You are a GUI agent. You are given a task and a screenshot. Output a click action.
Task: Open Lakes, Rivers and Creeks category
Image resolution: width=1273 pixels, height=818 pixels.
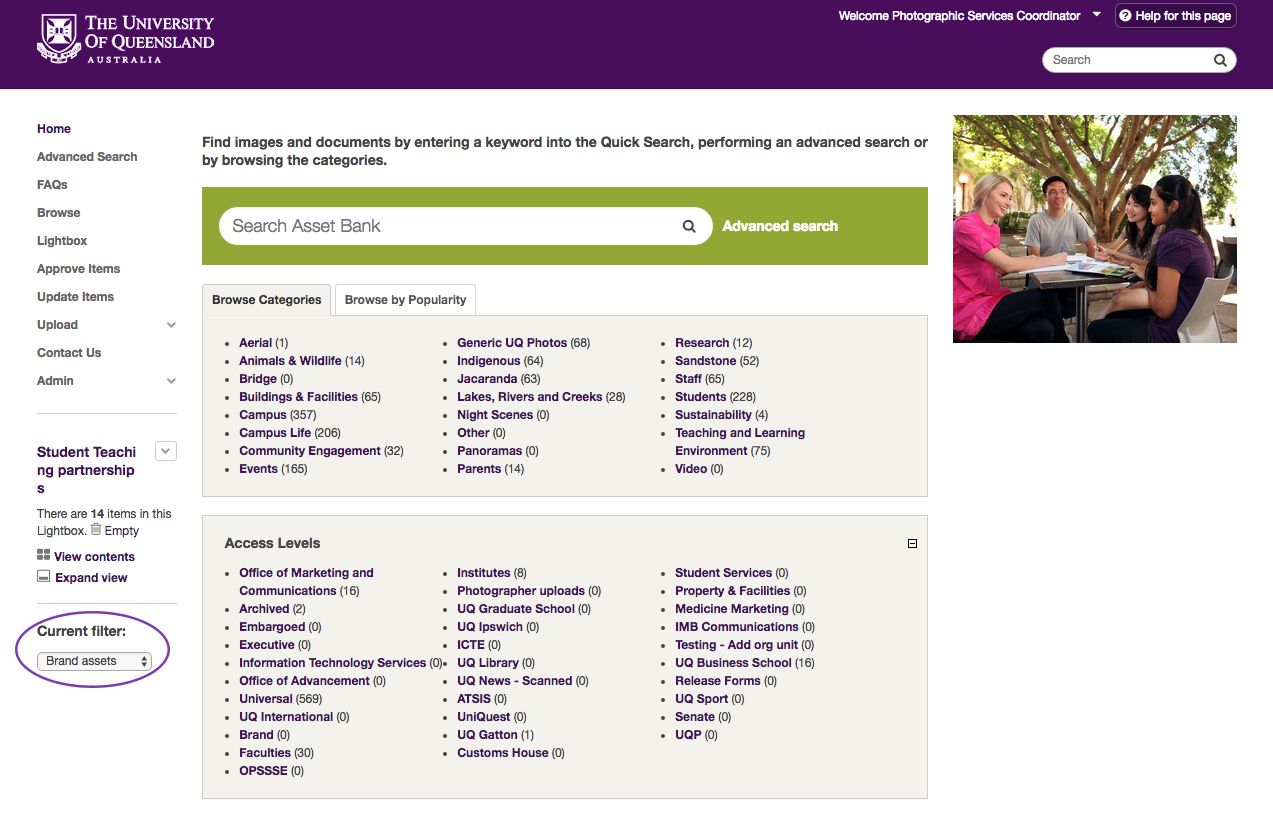click(x=529, y=397)
